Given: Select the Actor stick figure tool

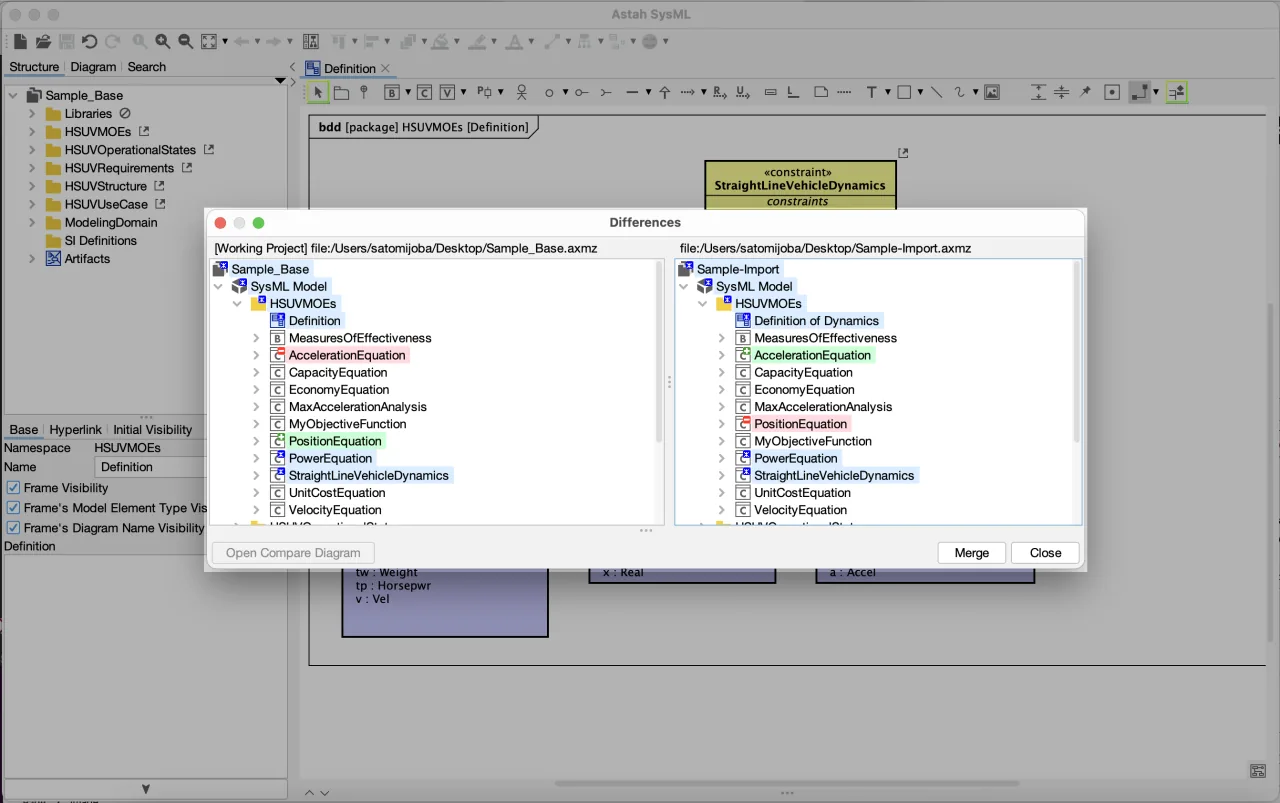Looking at the screenshot, I should tap(521, 92).
